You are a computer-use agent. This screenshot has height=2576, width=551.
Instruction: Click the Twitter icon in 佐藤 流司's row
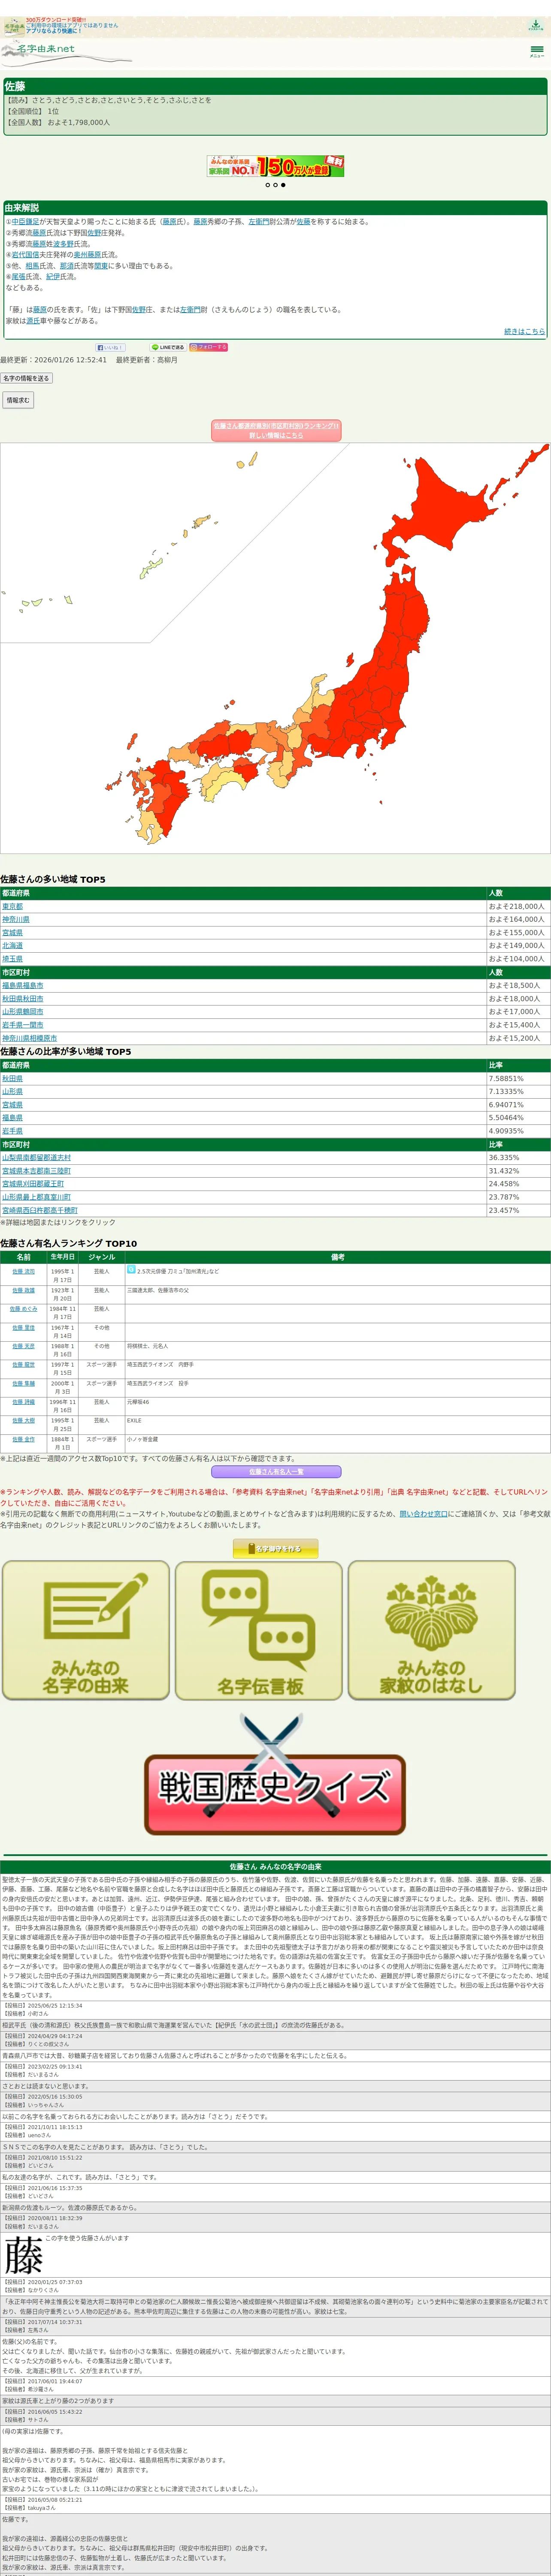point(131,1270)
